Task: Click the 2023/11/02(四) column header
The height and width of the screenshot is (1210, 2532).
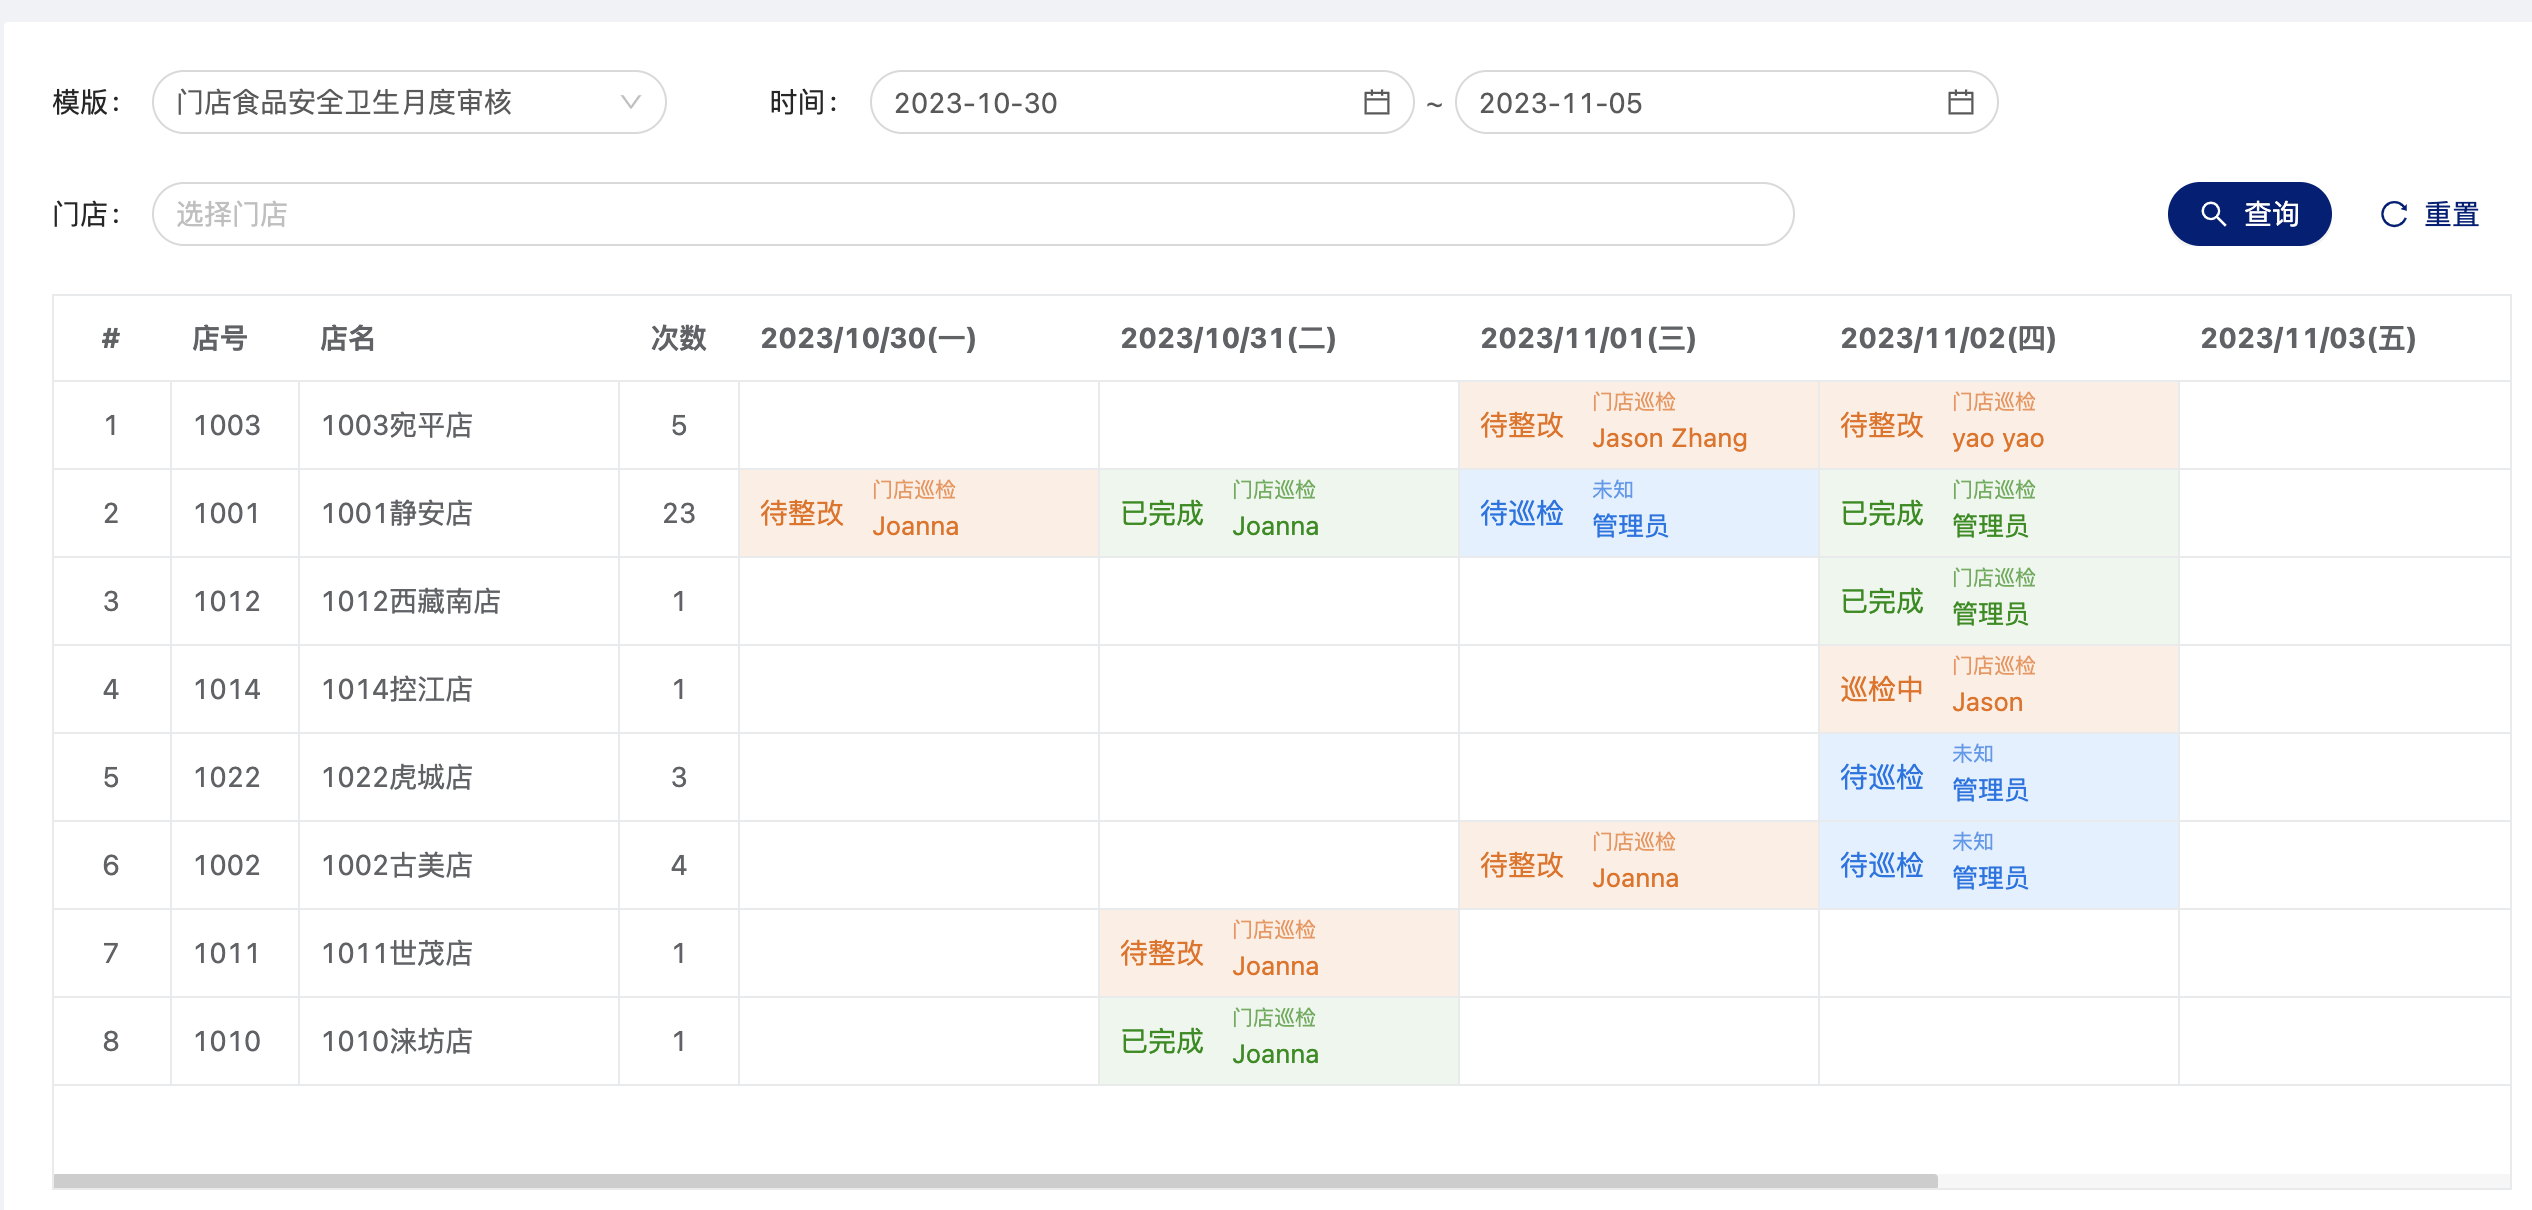Action: click(1948, 339)
